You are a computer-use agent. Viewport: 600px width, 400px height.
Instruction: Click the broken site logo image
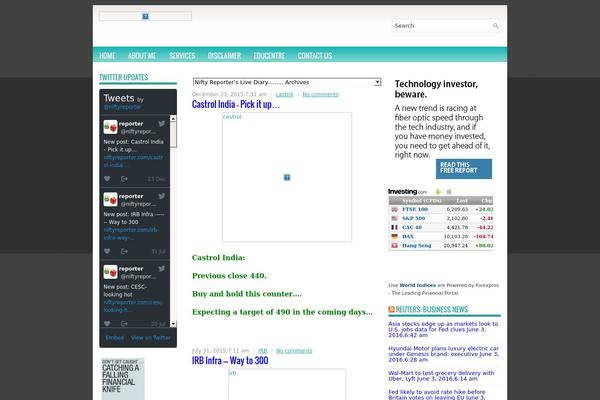click(145, 16)
